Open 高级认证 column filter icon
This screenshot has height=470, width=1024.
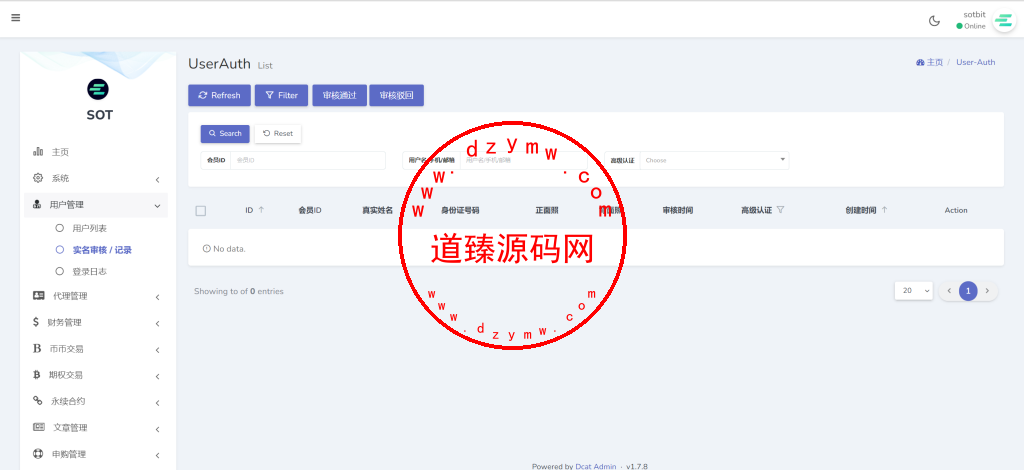coord(780,210)
